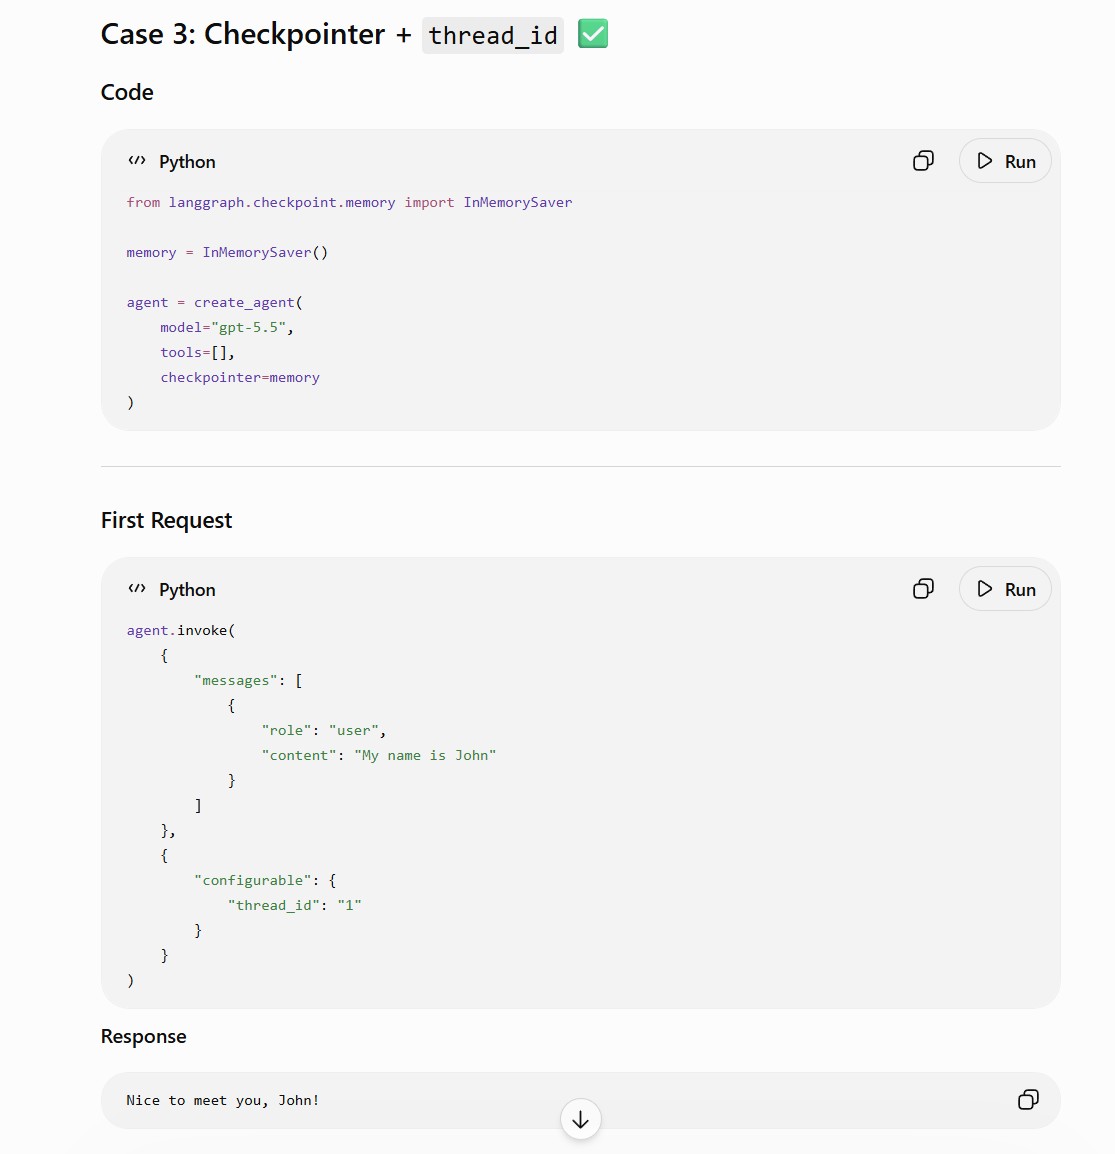Viewport: 1115px width, 1154px height.
Task: Click the Case 3: Checkpointer heading
Action: point(242,35)
